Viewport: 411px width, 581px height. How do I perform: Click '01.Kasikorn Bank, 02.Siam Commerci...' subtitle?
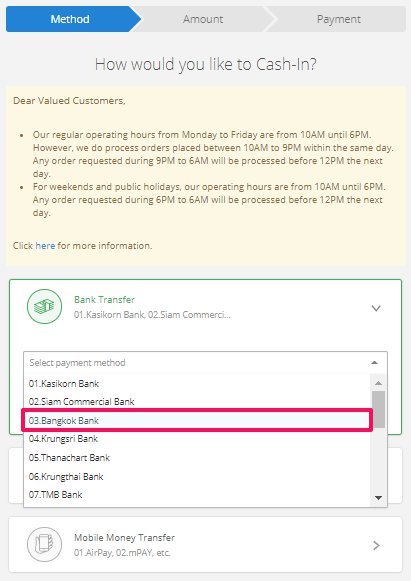[152, 315]
